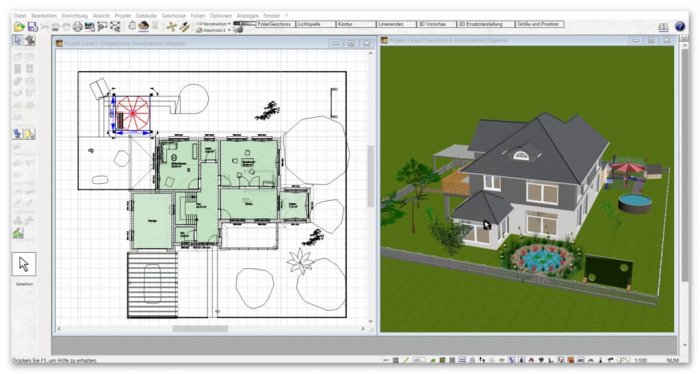Viewport: 700px width, 374px height.
Task: Click the screen capture toolbar icon
Action: [90, 27]
